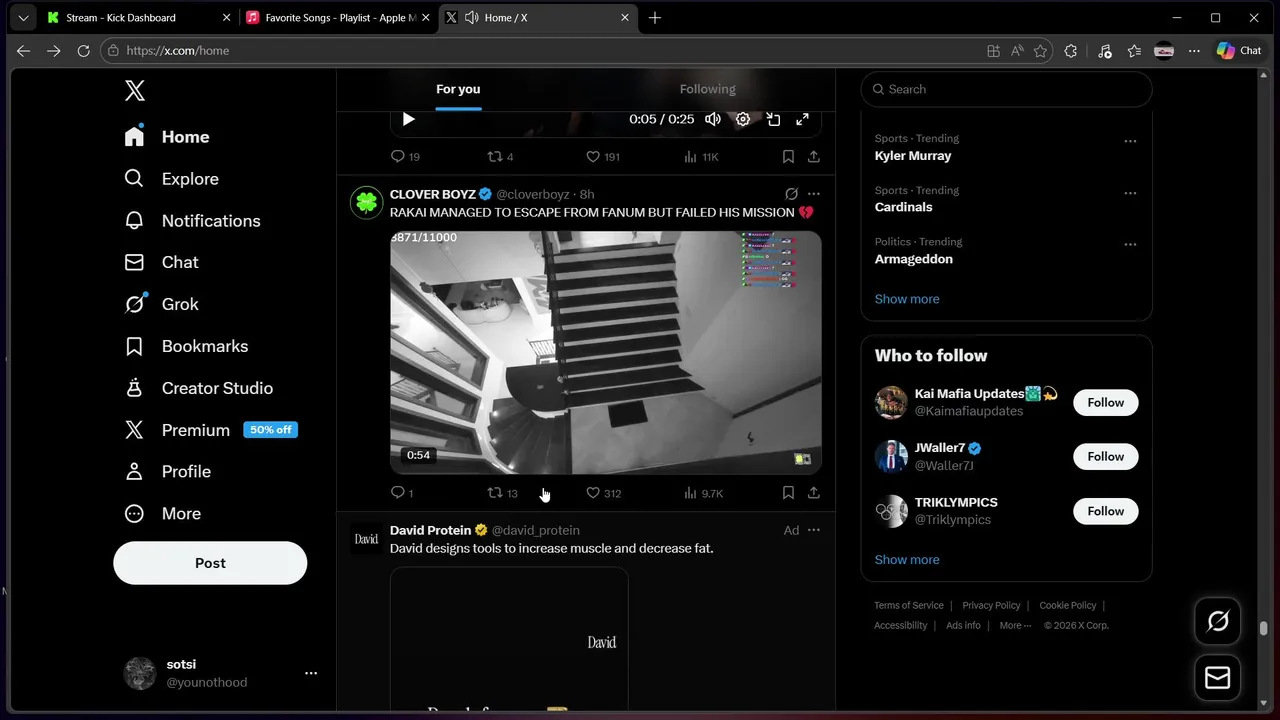Open the Copilot Chat button
Image resolution: width=1280 pixels, height=720 pixels.
click(1239, 51)
